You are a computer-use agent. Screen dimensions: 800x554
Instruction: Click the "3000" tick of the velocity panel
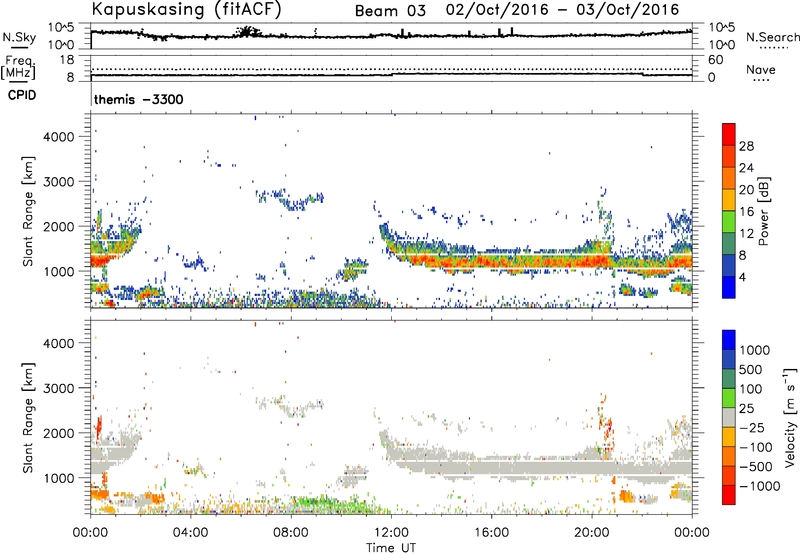(x=59, y=388)
